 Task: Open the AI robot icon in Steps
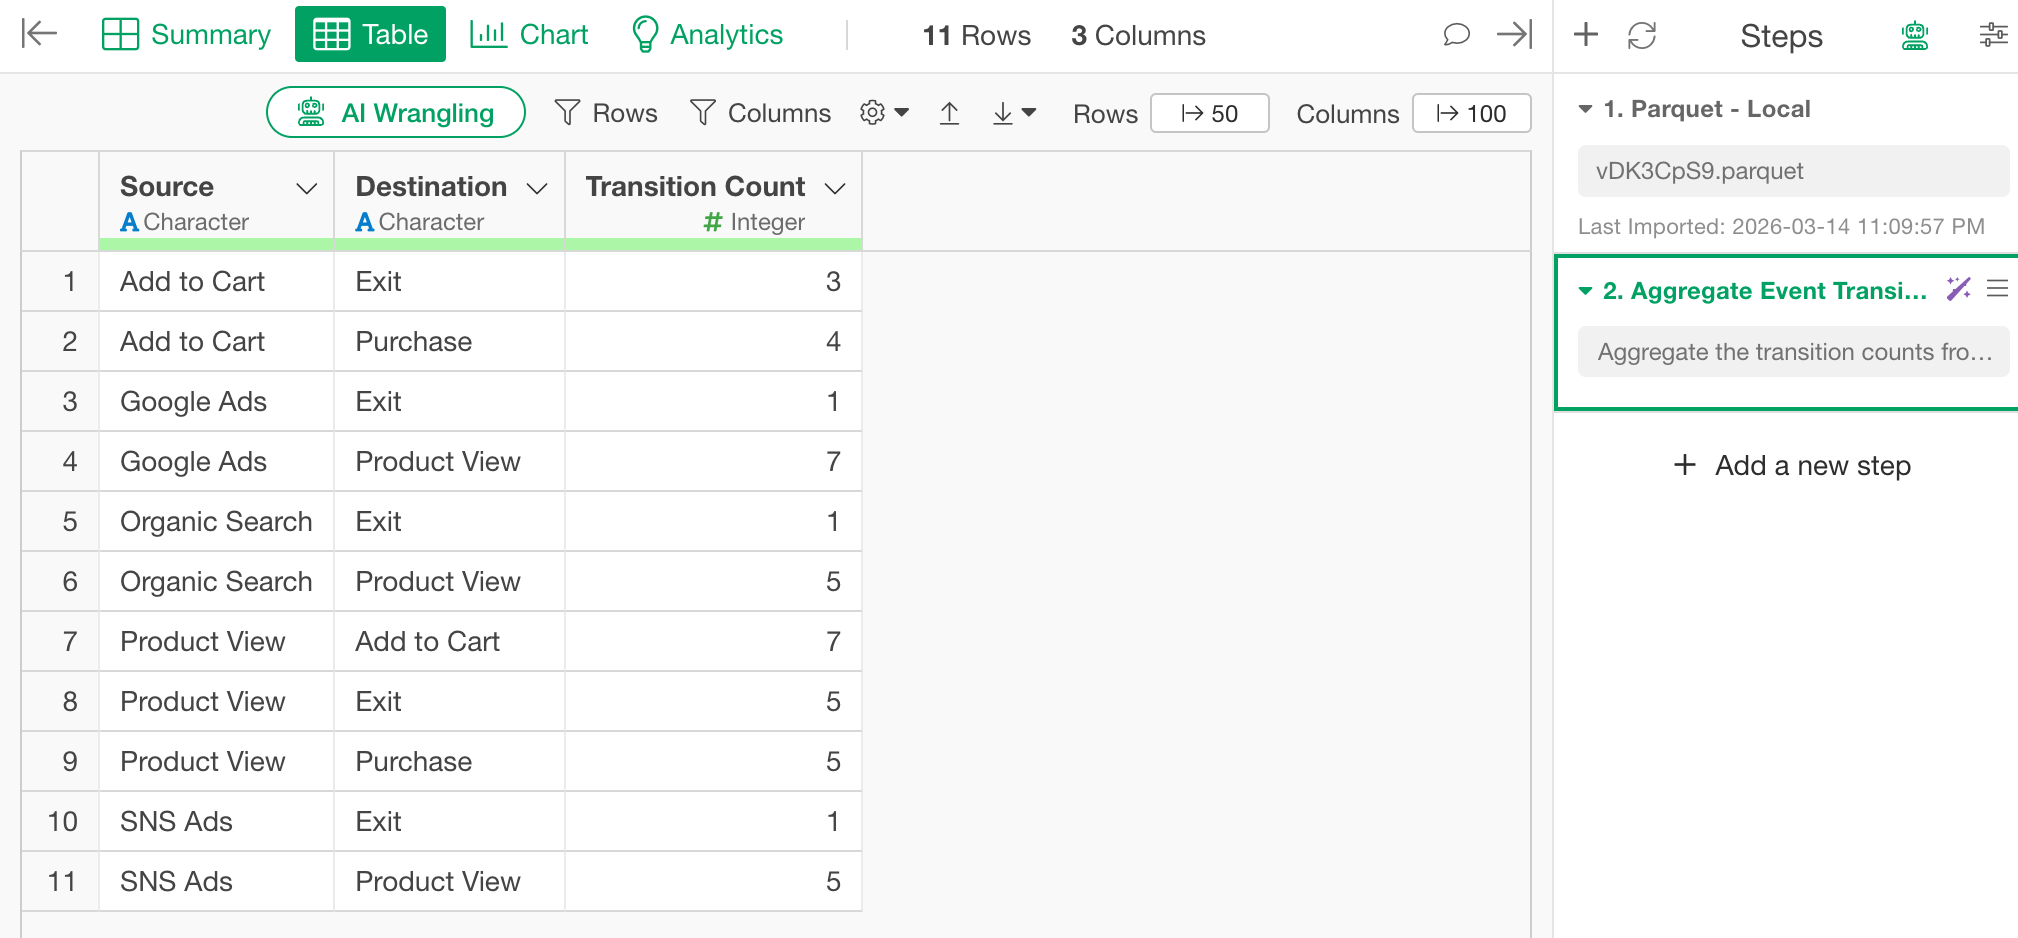coord(1914,36)
